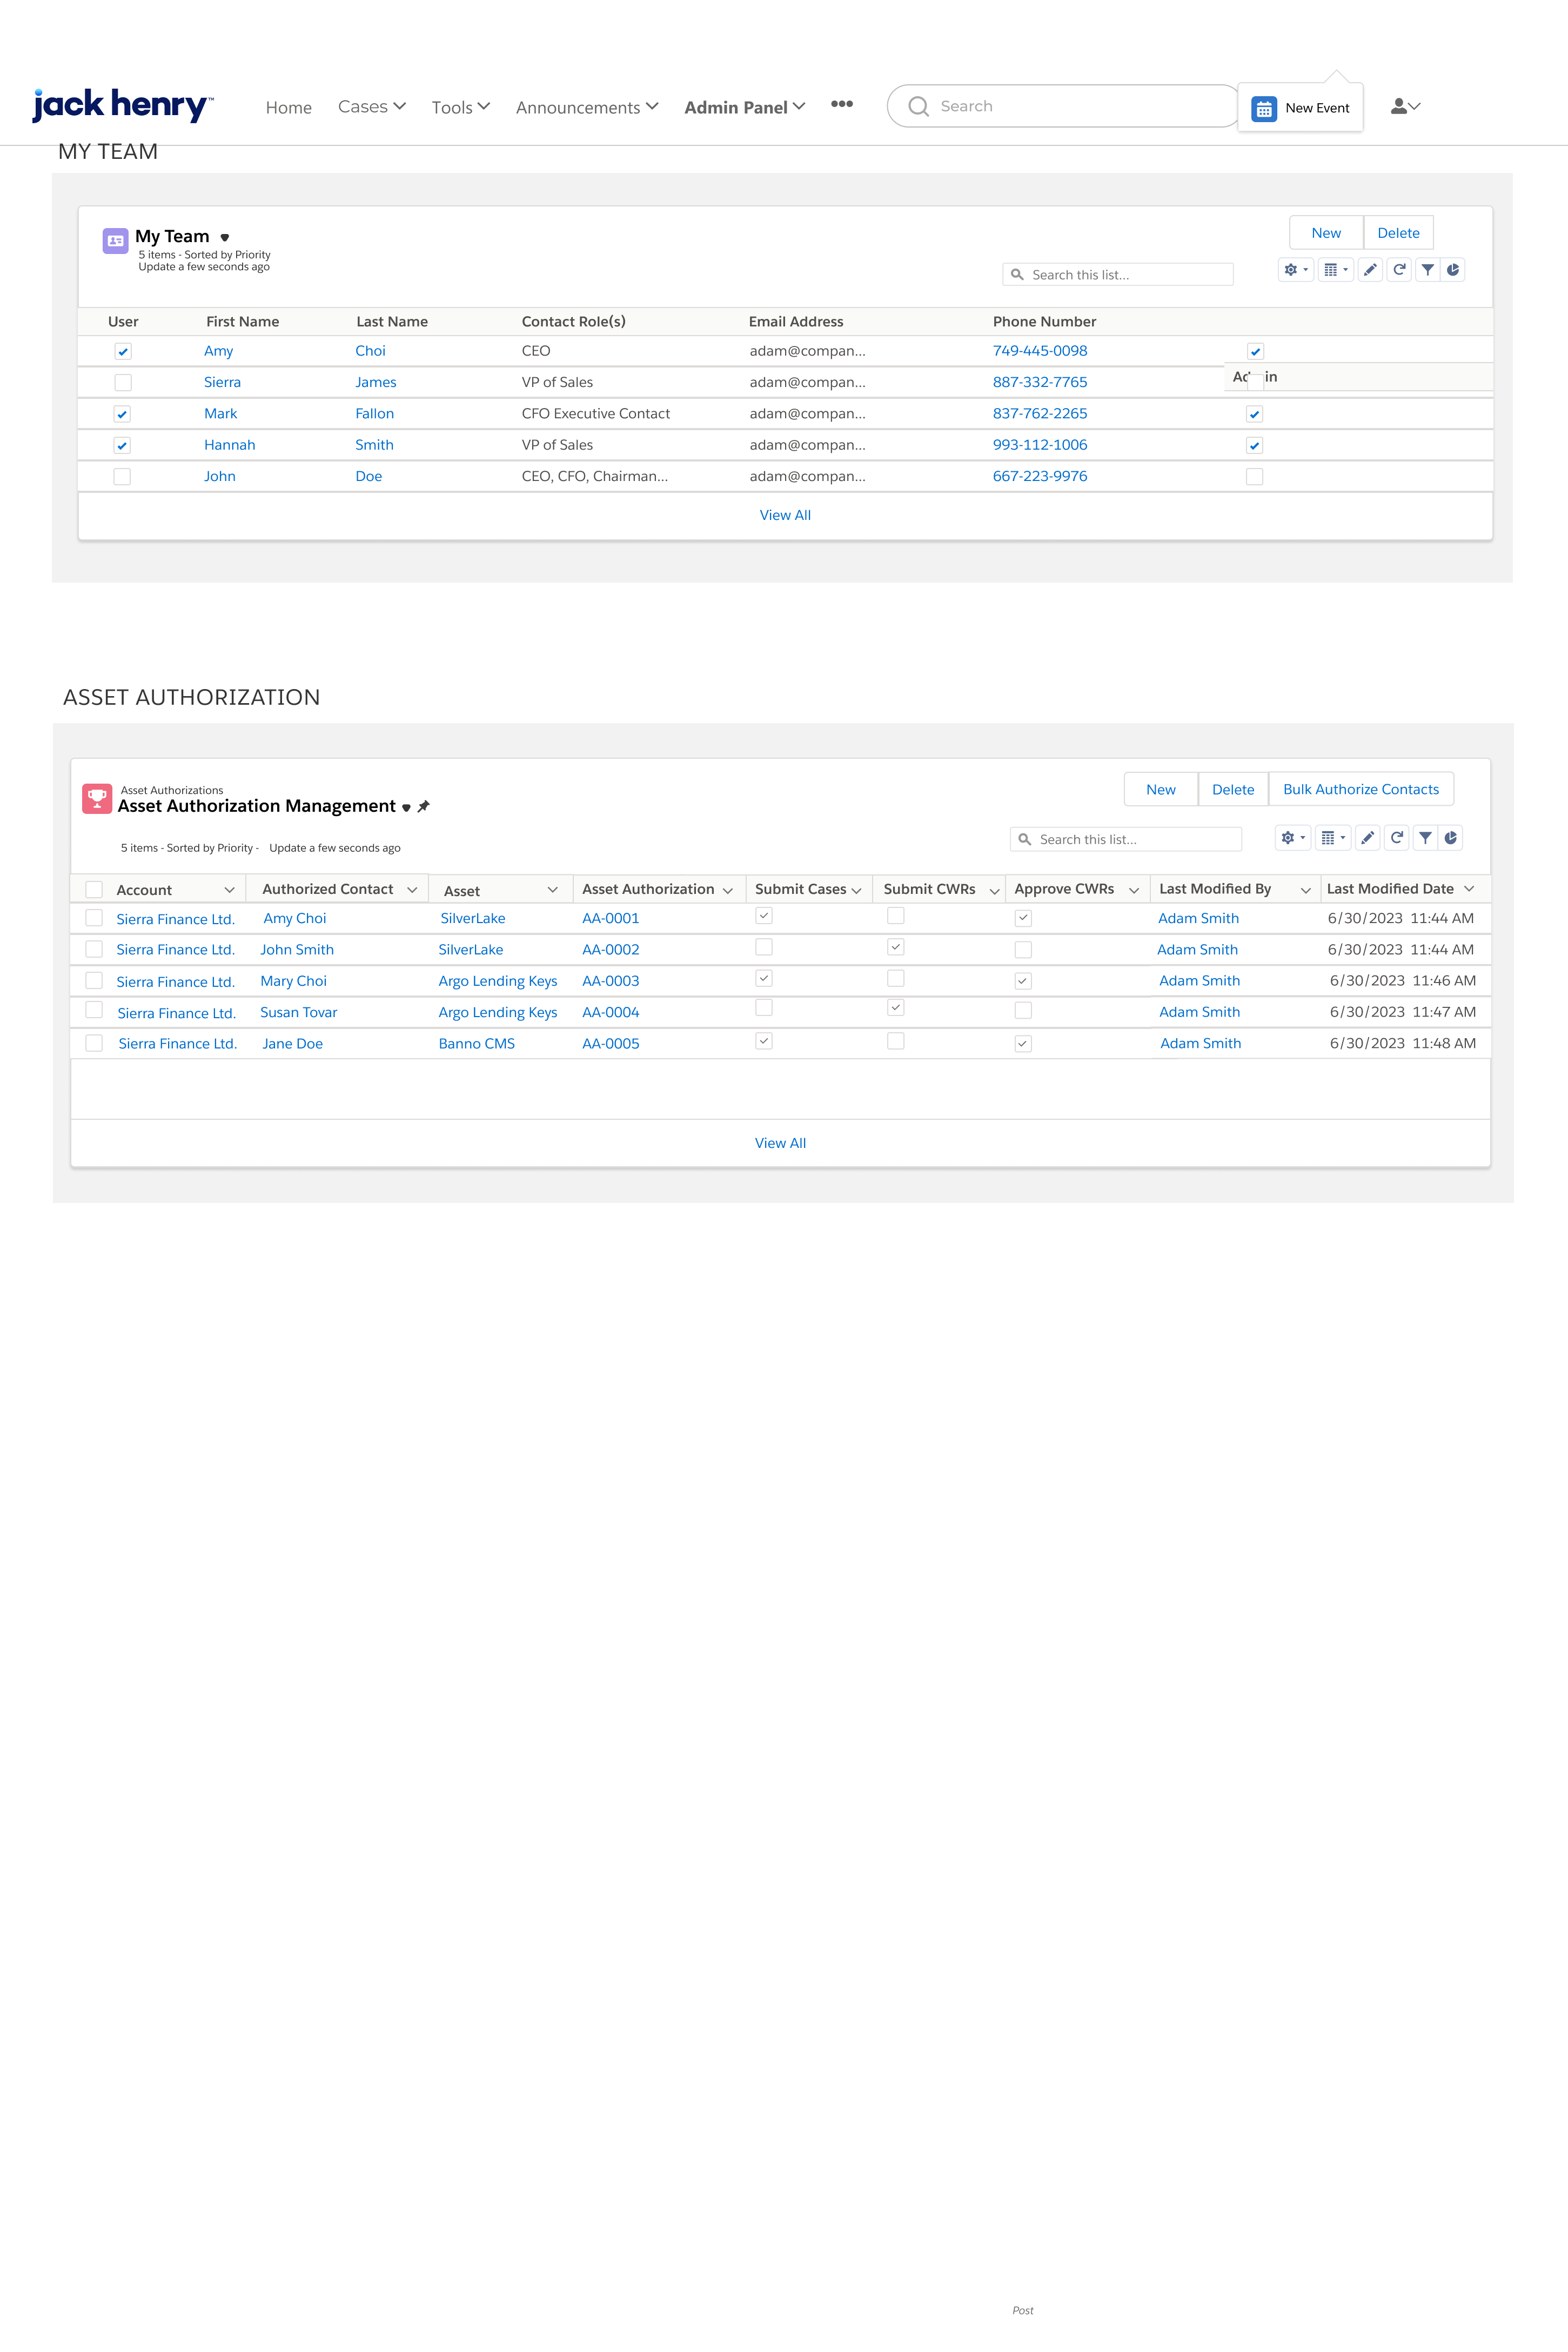Click the Asset Authorization trophy icon
The image size is (1568, 2352).
pyautogui.click(x=97, y=798)
